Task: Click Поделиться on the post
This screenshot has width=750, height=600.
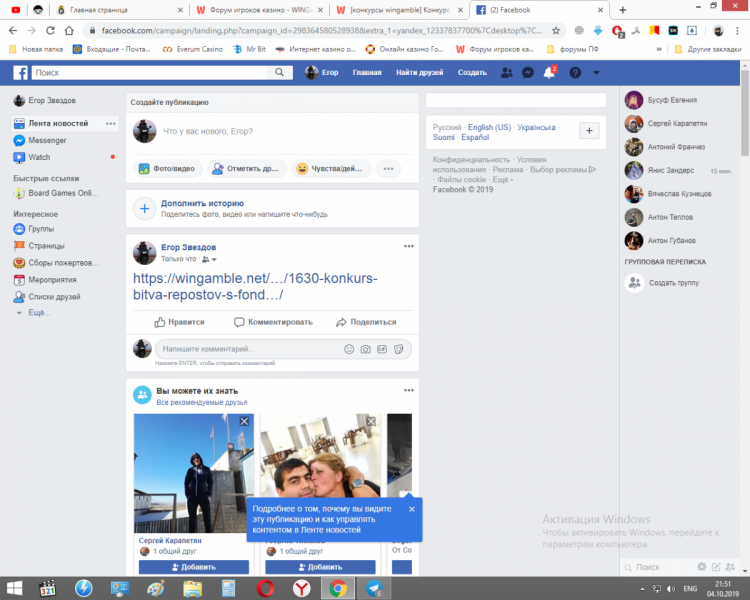Action: pyautogui.click(x=366, y=322)
